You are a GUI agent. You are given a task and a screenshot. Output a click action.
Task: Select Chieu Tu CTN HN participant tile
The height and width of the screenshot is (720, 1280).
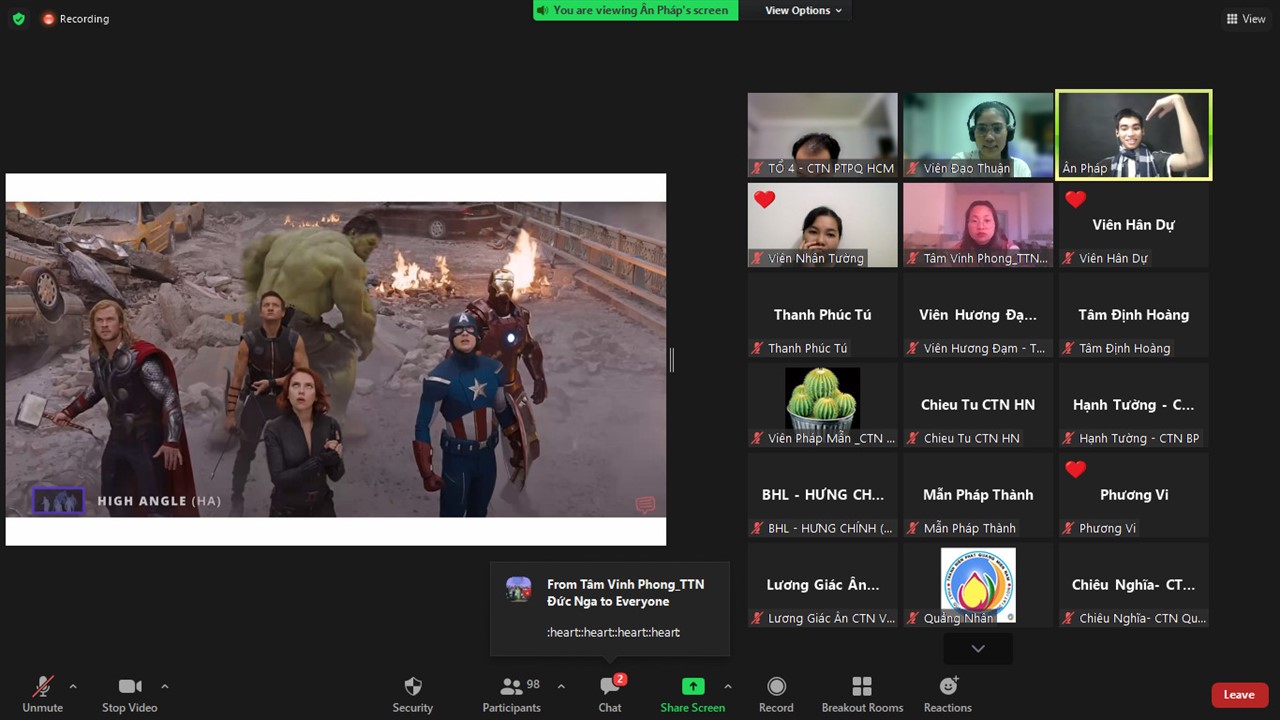pos(978,405)
